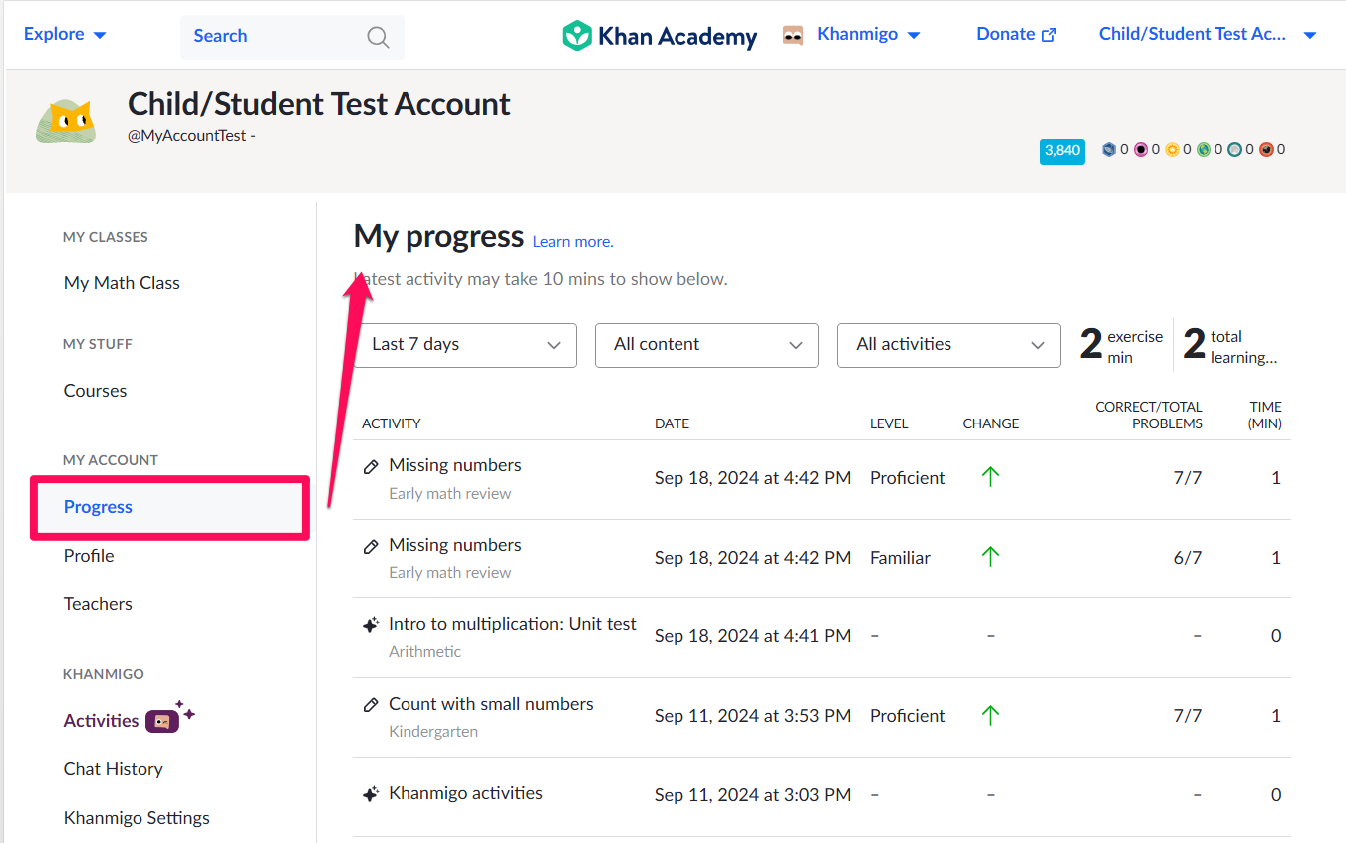Open Intro to multiplication: Unit test link

coord(513,624)
